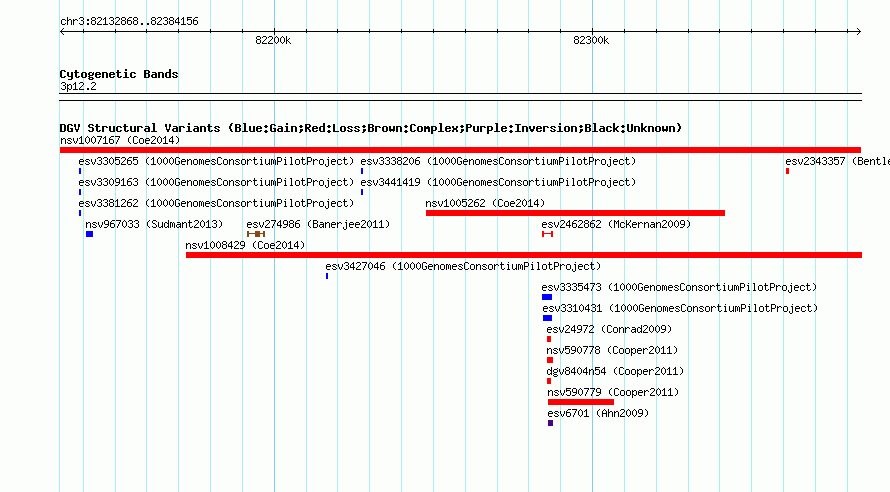
Task: Click the blue nsv967033 gain marker
Action: [x=89, y=234]
